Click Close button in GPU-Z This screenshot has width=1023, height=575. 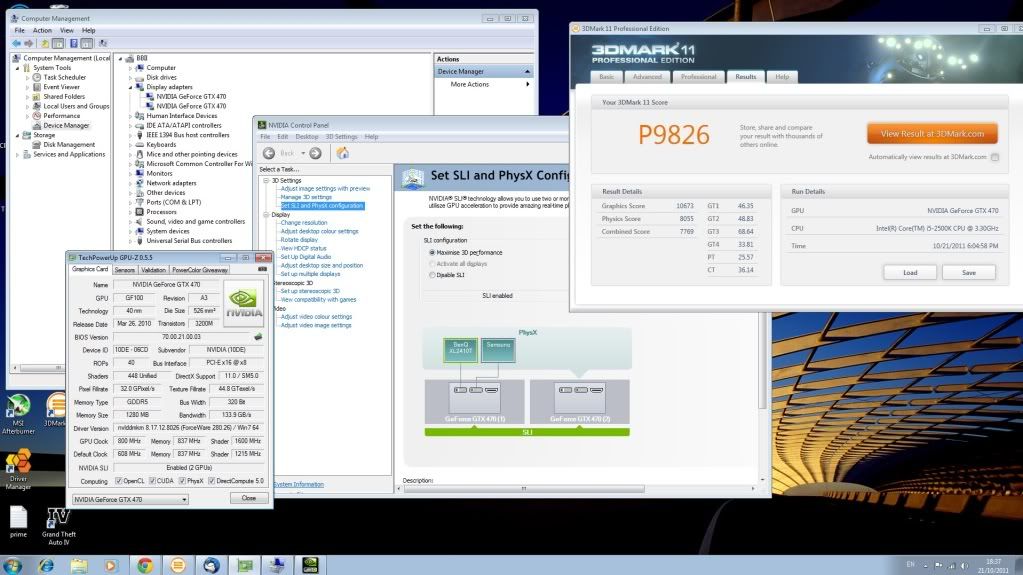249,498
